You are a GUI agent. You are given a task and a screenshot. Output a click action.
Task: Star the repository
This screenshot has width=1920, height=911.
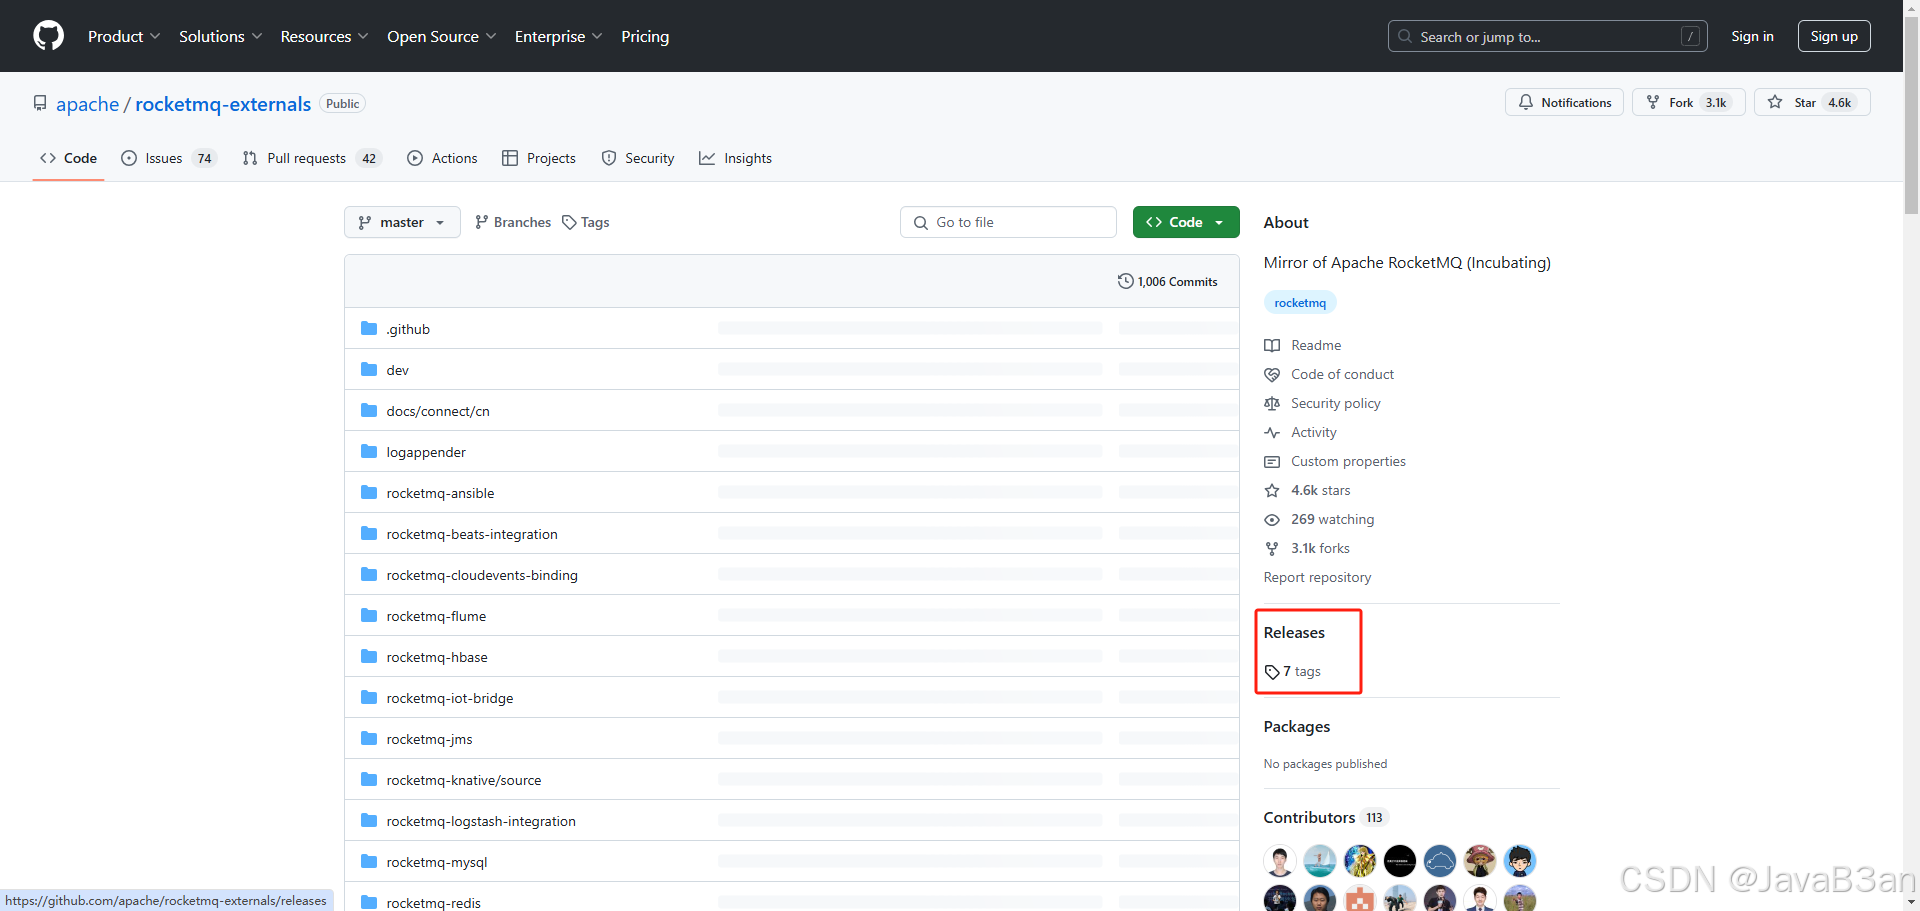pos(1812,102)
